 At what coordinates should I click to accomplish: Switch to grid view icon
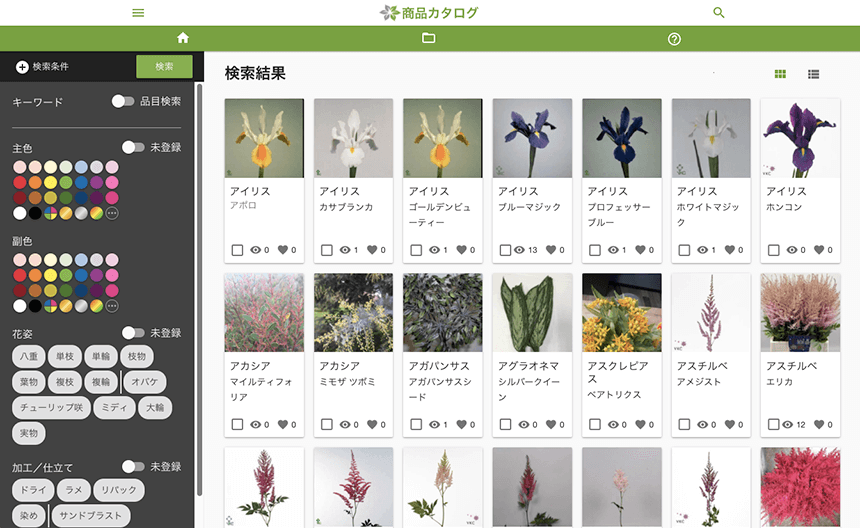pos(780,74)
